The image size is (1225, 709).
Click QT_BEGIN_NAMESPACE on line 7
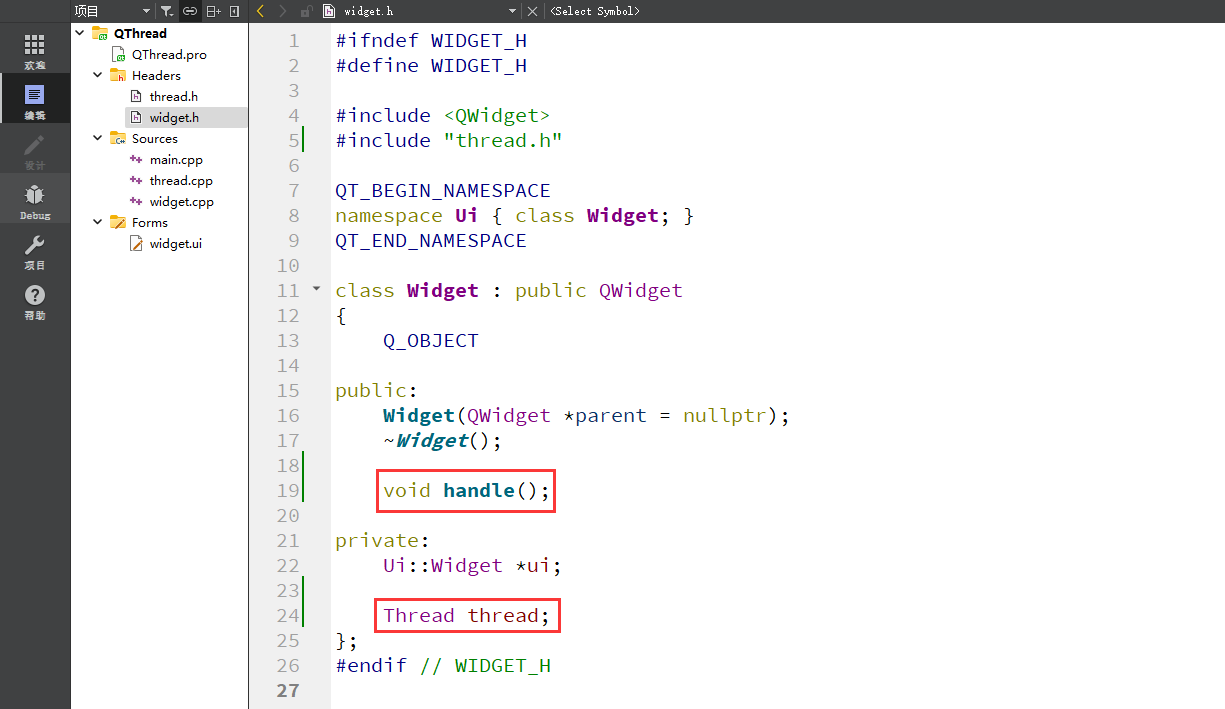[x=443, y=190]
